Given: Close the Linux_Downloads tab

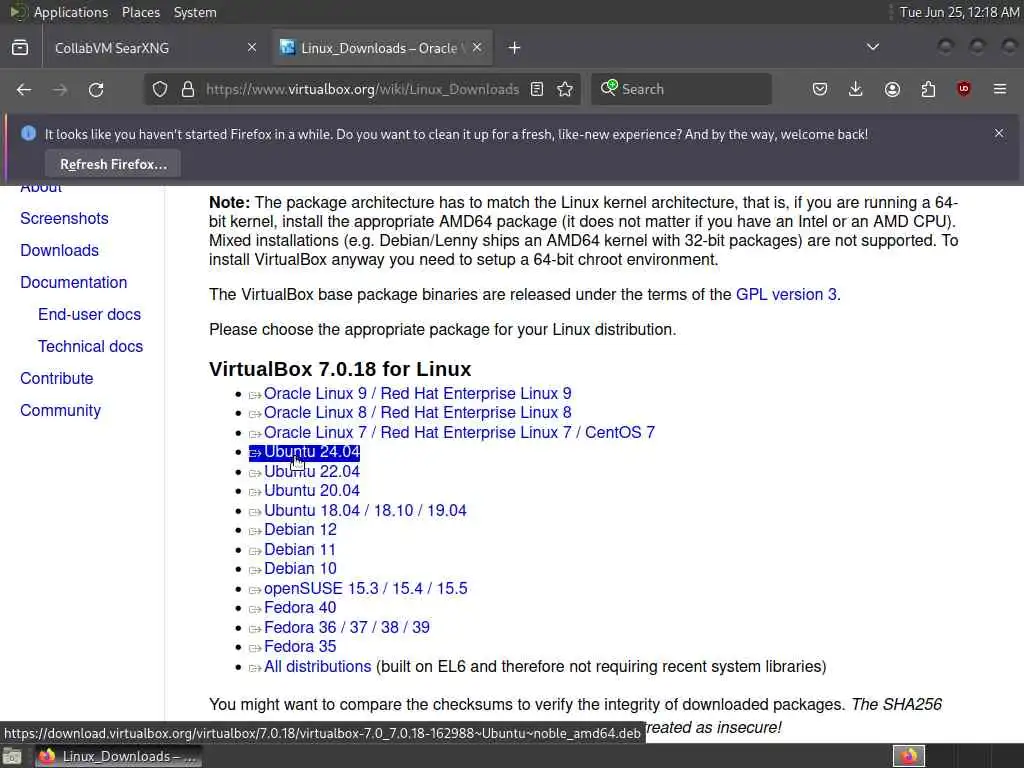Looking at the screenshot, I should coord(477,48).
